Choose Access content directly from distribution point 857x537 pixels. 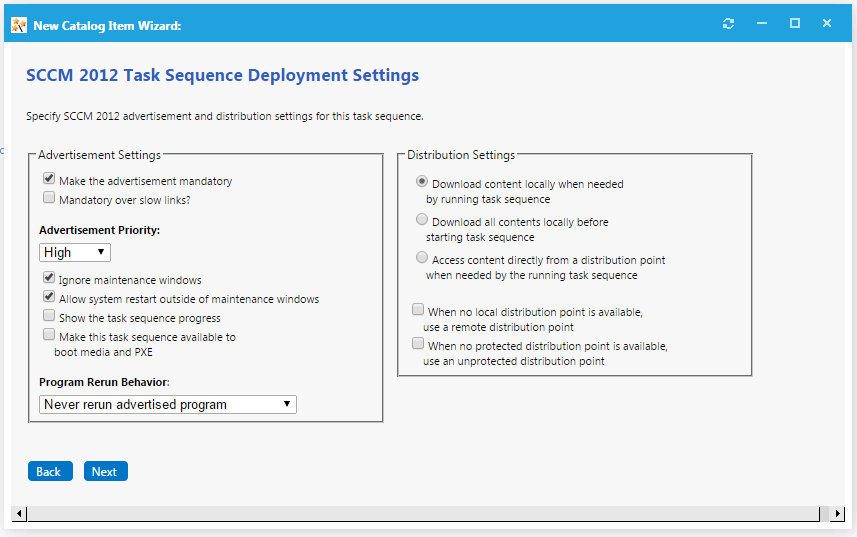tap(422, 258)
